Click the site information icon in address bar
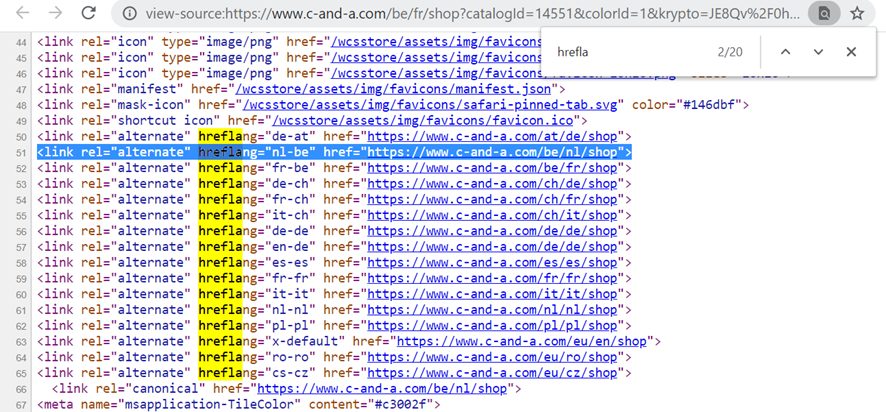Viewport: 886px width, 412px height. click(129, 15)
